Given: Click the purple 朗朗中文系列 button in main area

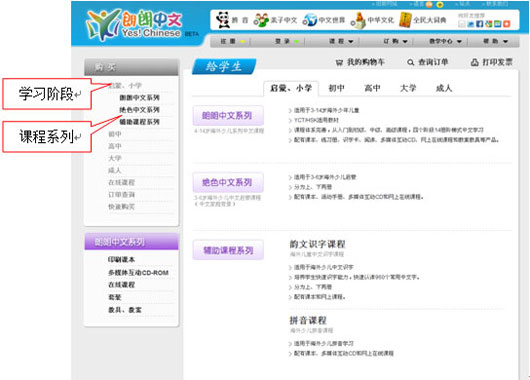Looking at the screenshot, I should coord(228,116).
